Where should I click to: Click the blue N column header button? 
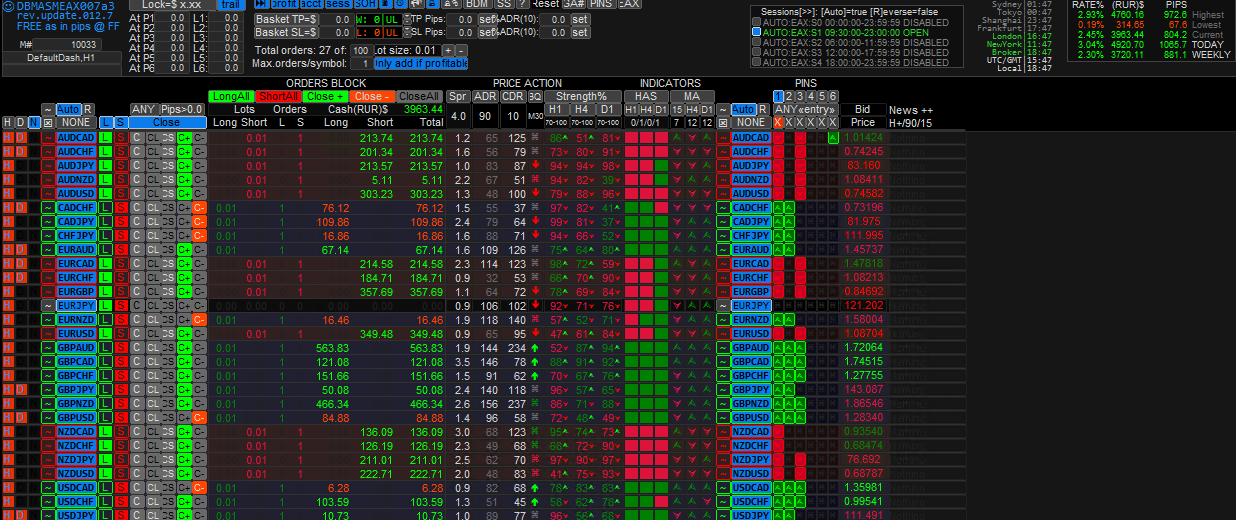[33, 122]
